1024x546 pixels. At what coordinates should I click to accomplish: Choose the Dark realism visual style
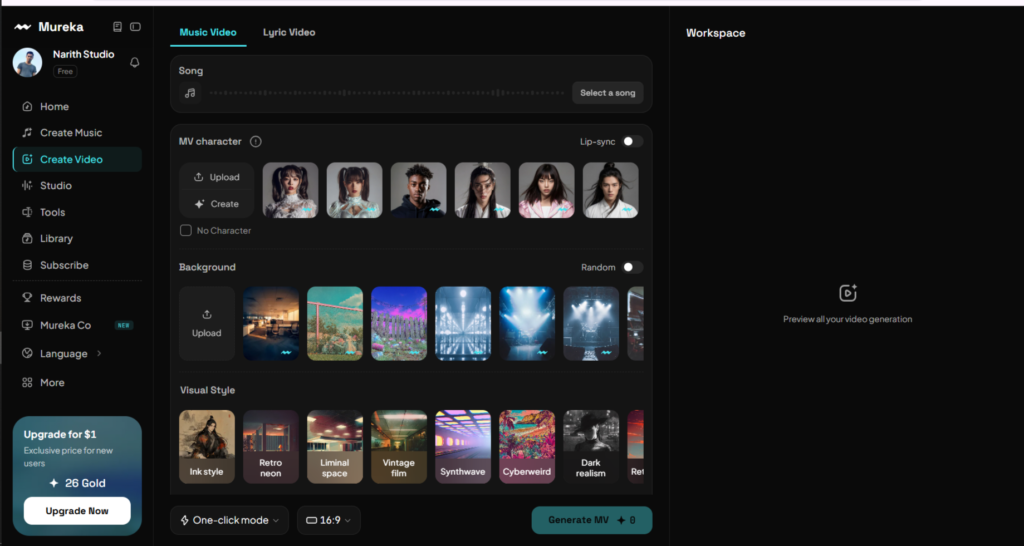591,447
